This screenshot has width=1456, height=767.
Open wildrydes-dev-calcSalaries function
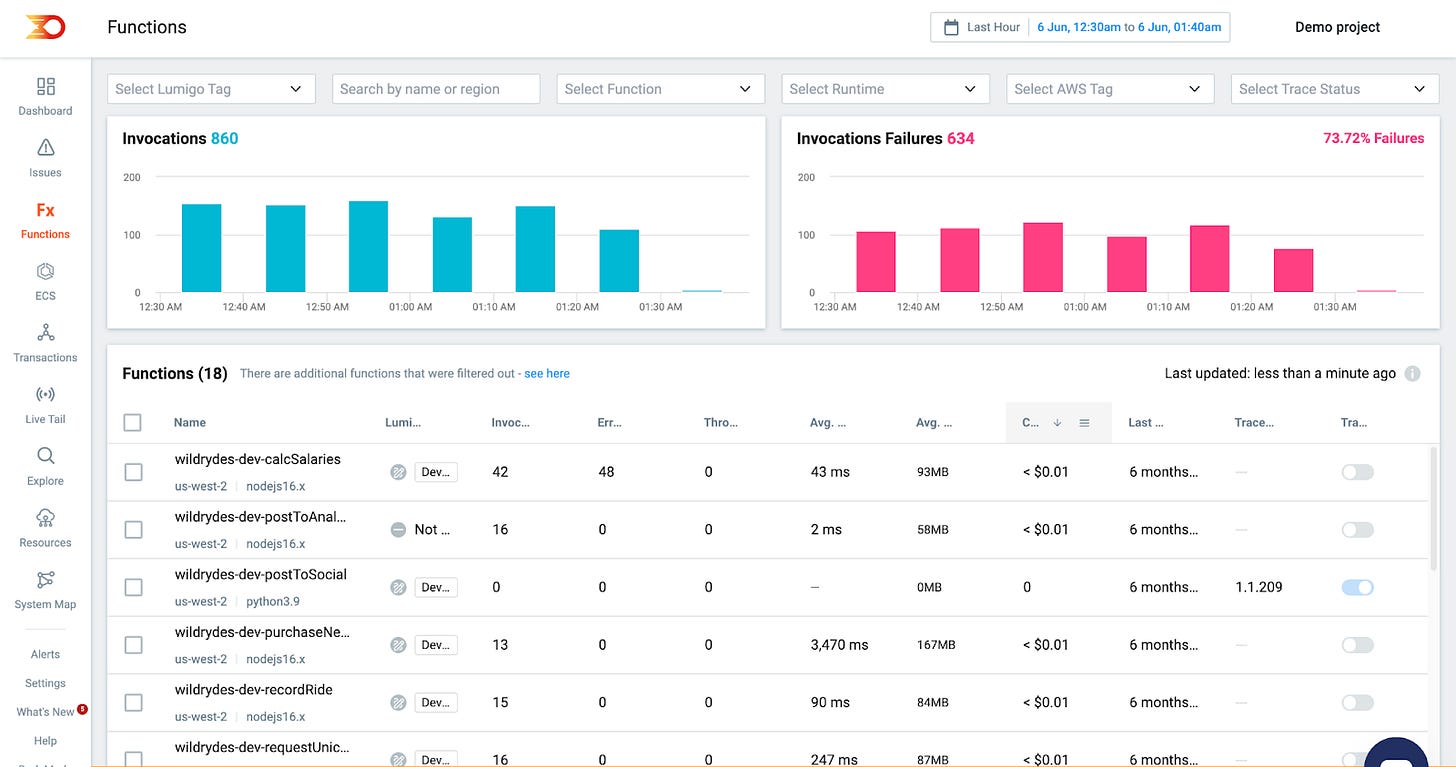point(257,459)
